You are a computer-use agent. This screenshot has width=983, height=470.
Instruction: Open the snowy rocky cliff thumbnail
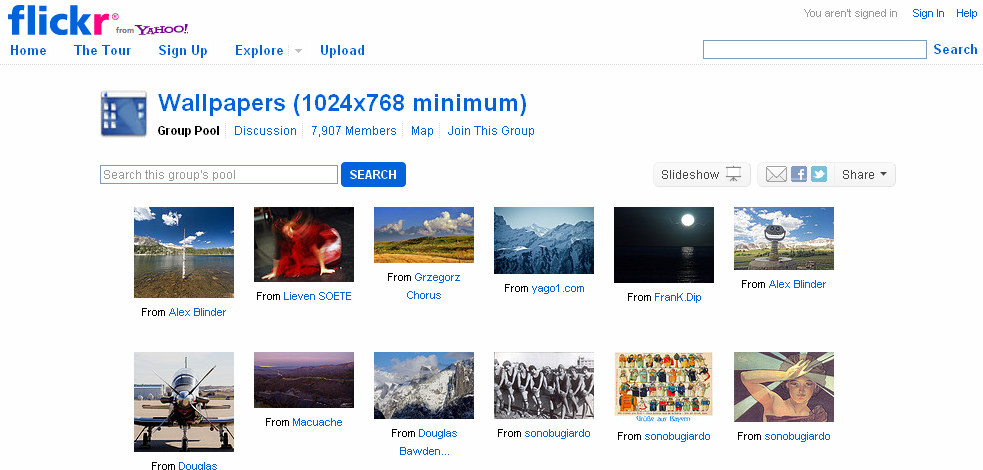424,385
